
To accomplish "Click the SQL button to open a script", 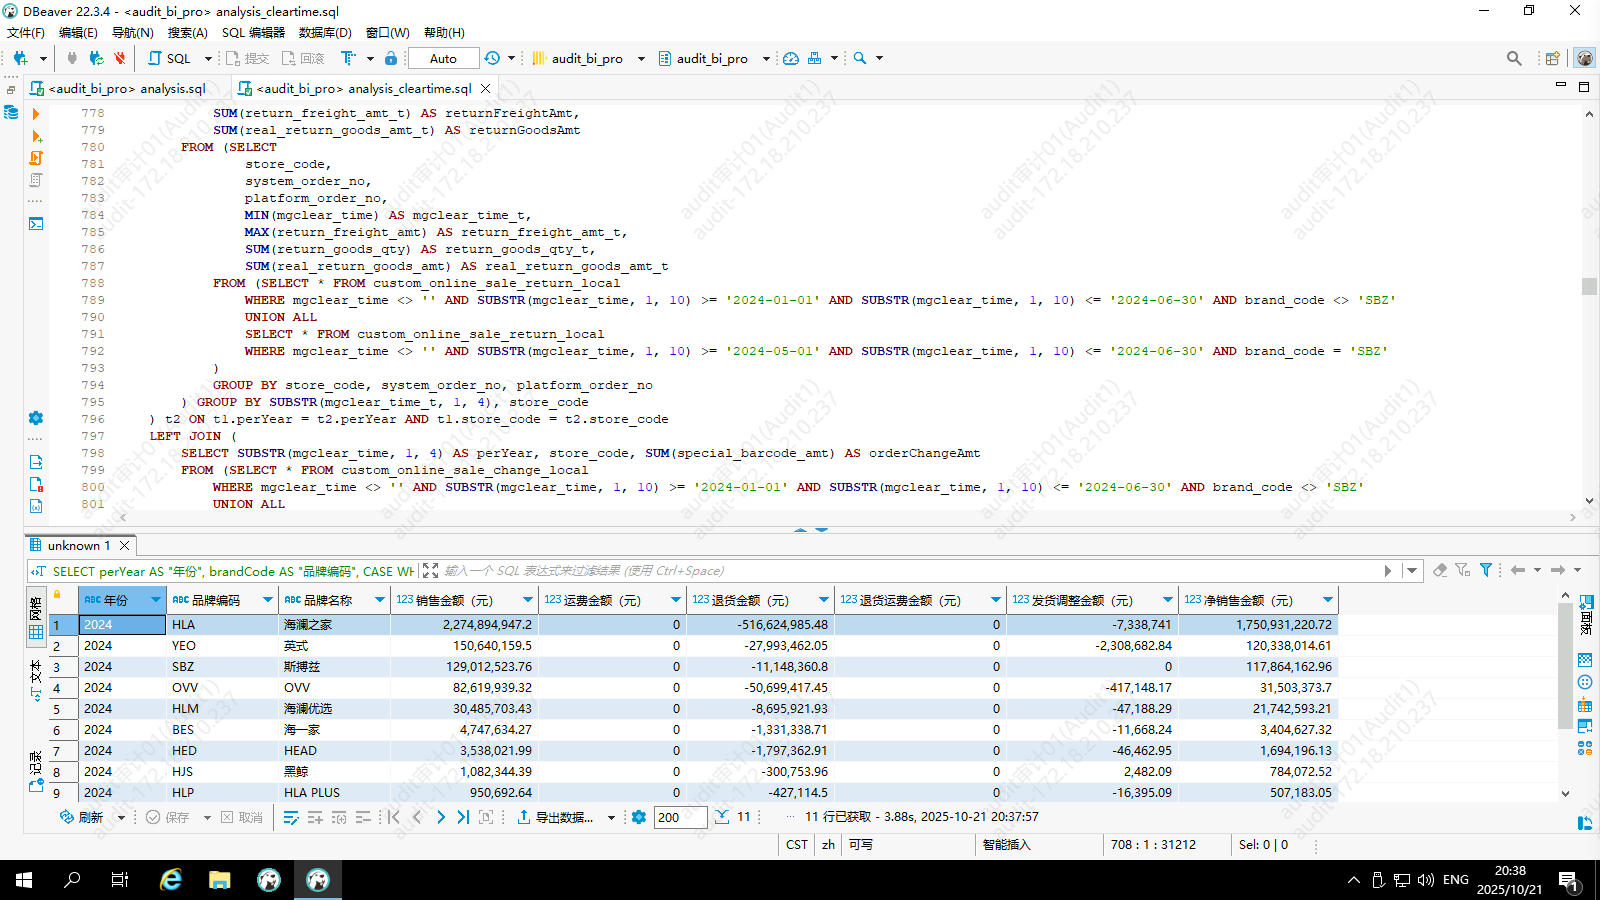I will click(x=170, y=59).
